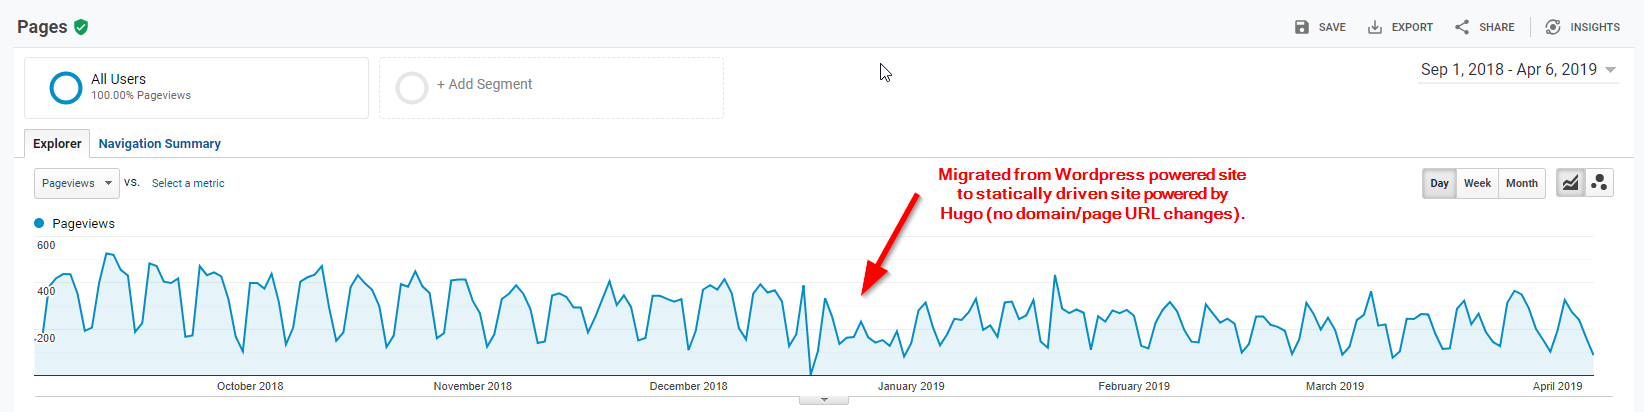
Task: Set graph granularity to Week
Action: (1477, 183)
